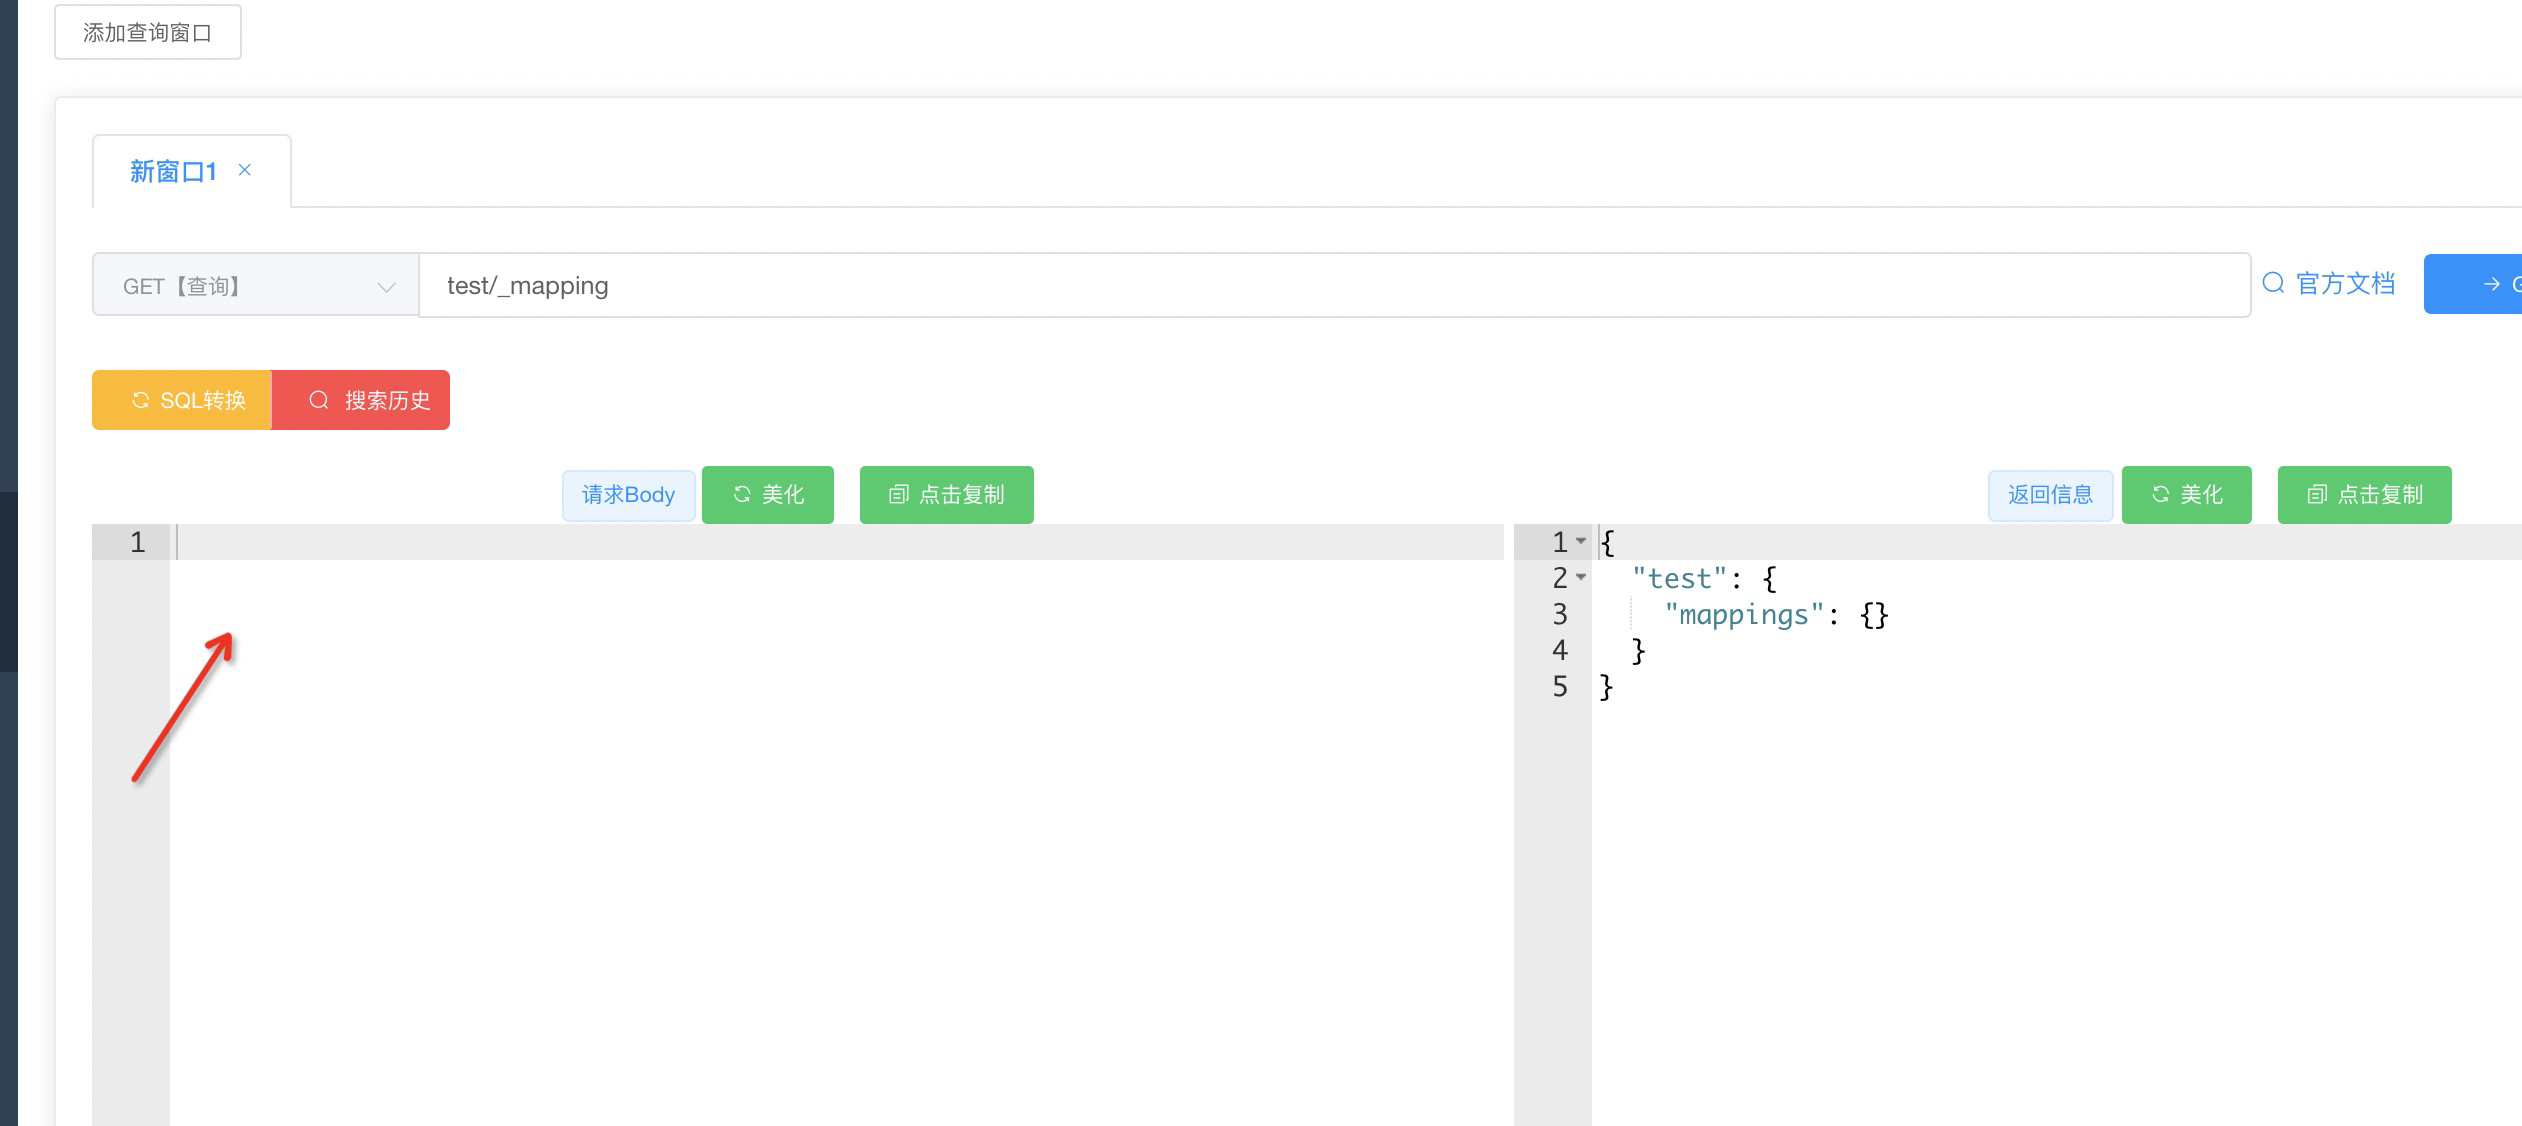Open the GET【查询】 method dropdown
The height and width of the screenshot is (1126, 2522).
click(x=256, y=286)
